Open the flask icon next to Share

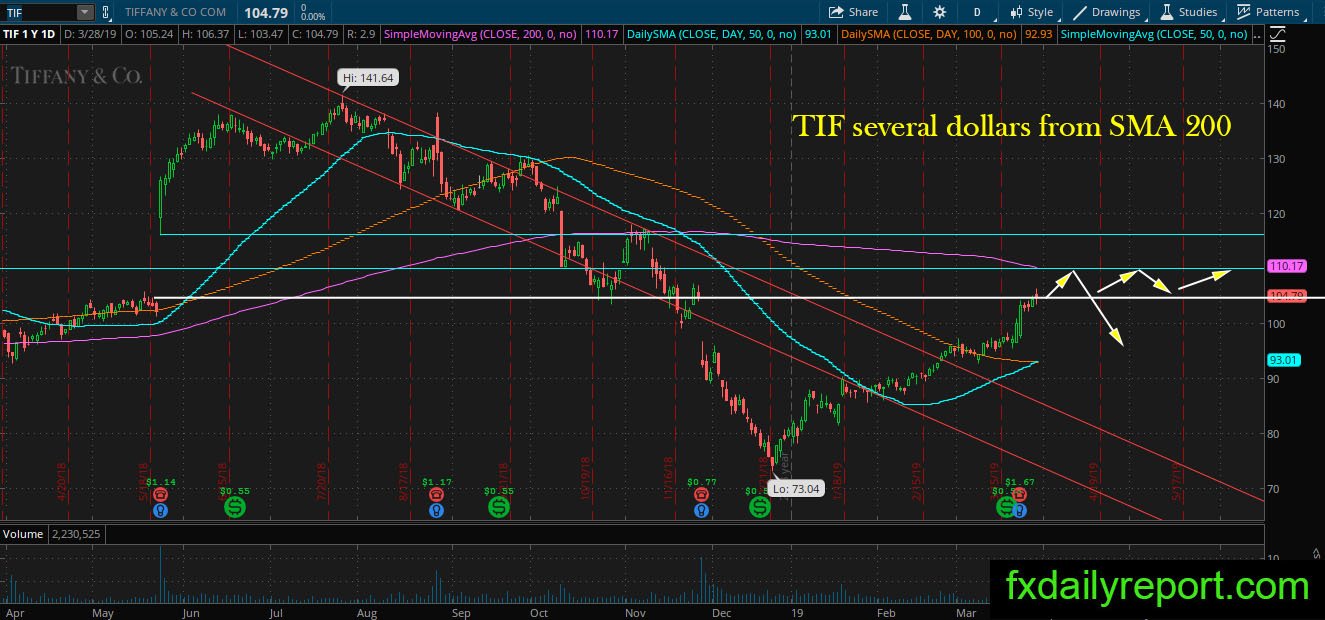905,12
